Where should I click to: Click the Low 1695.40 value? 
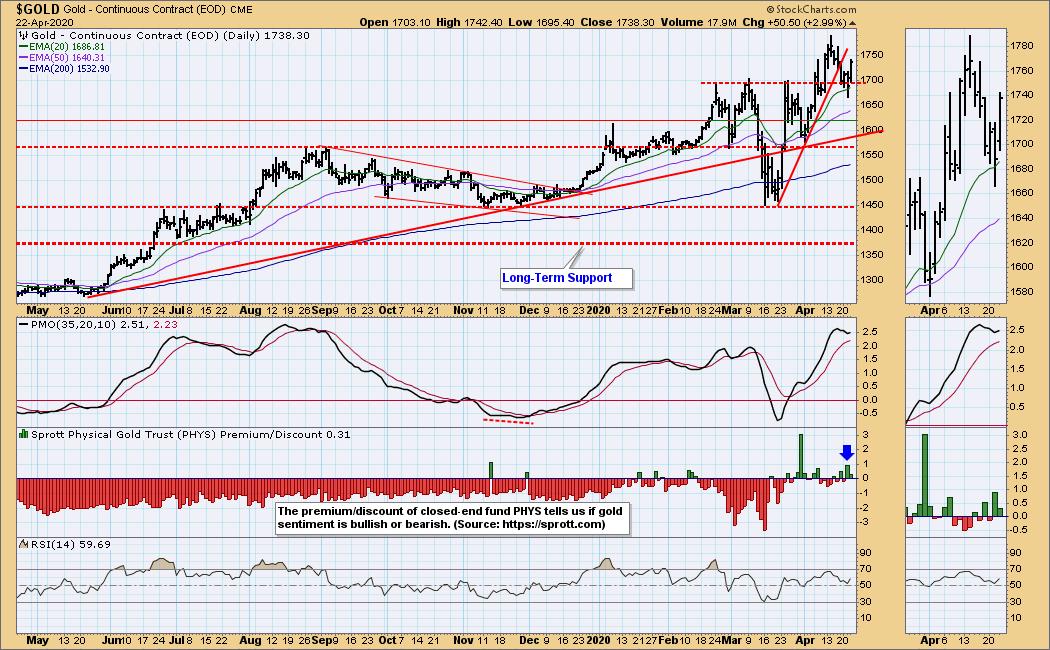coord(541,22)
